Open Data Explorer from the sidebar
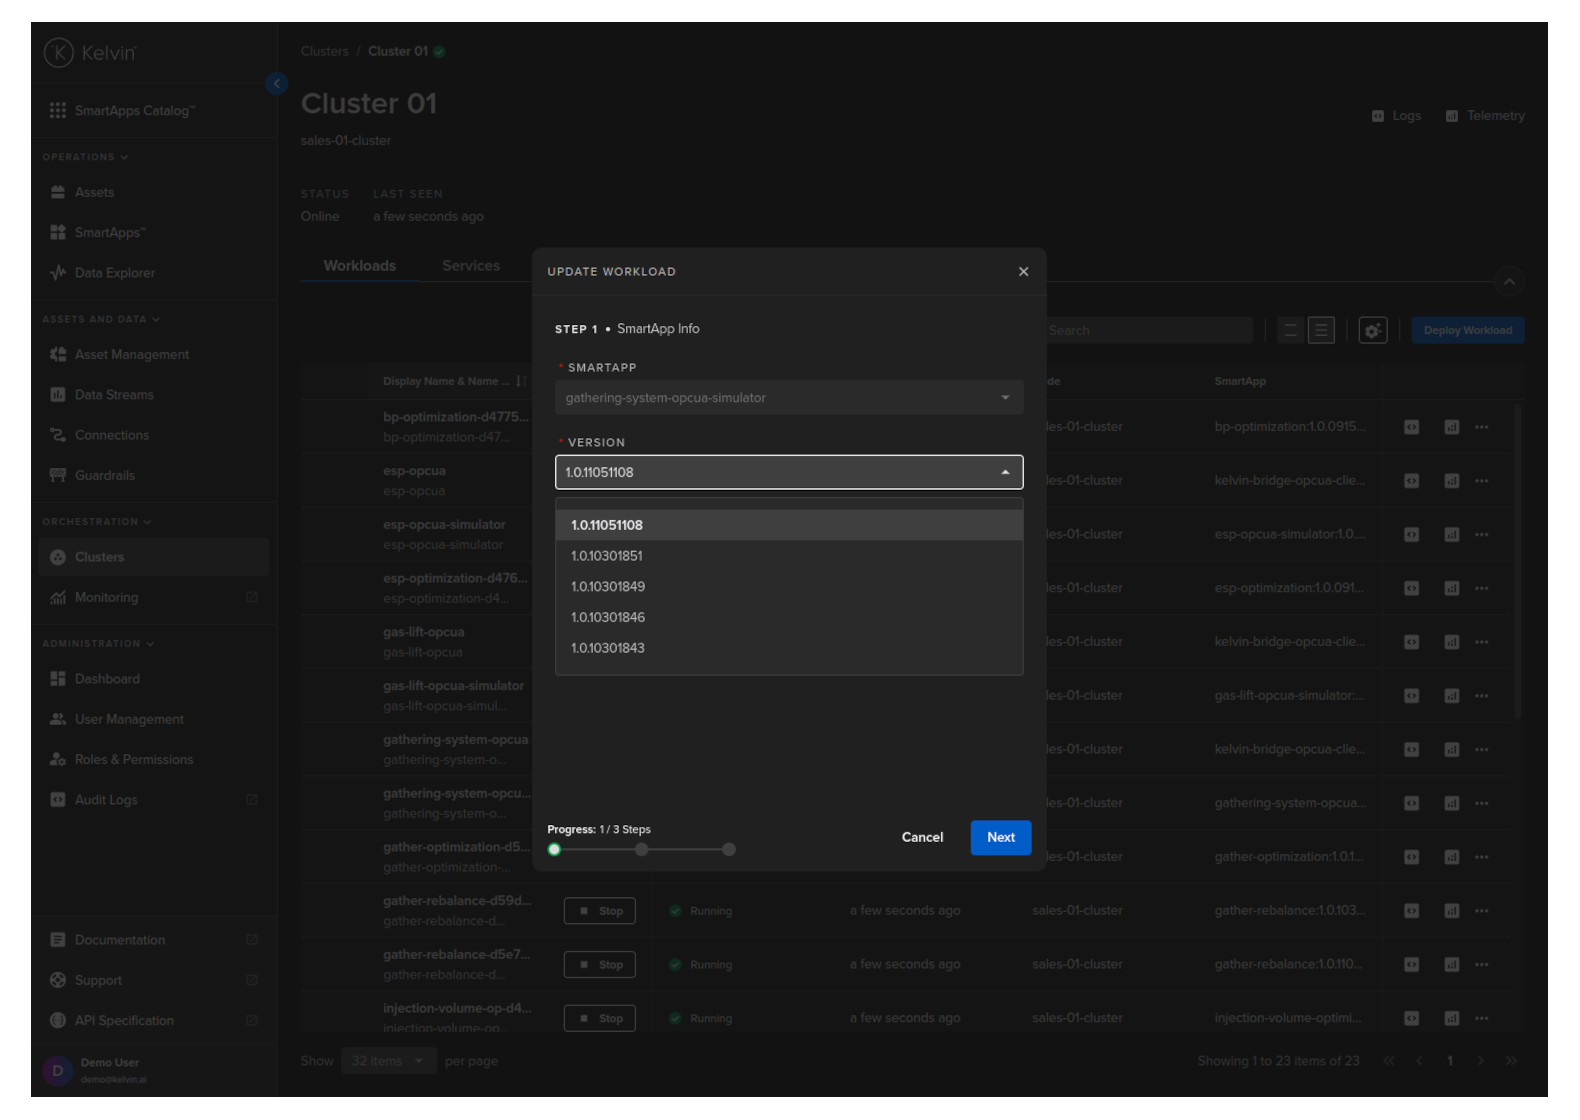This screenshot has height=1120, width=1580. (x=114, y=273)
